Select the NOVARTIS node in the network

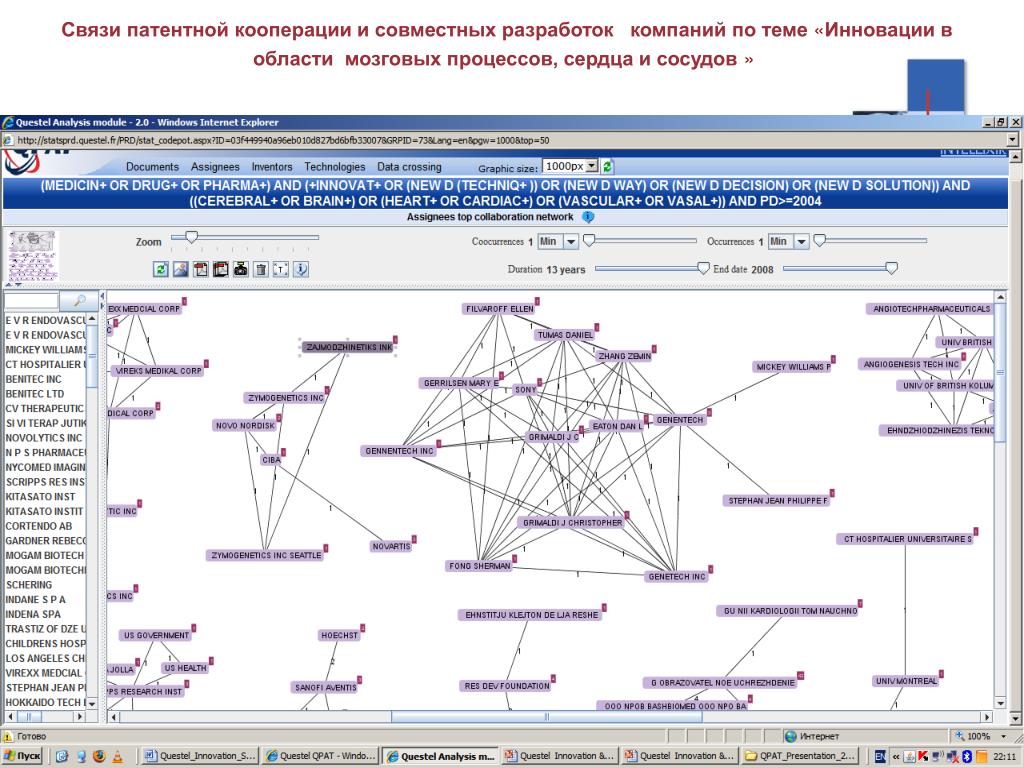(x=391, y=546)
